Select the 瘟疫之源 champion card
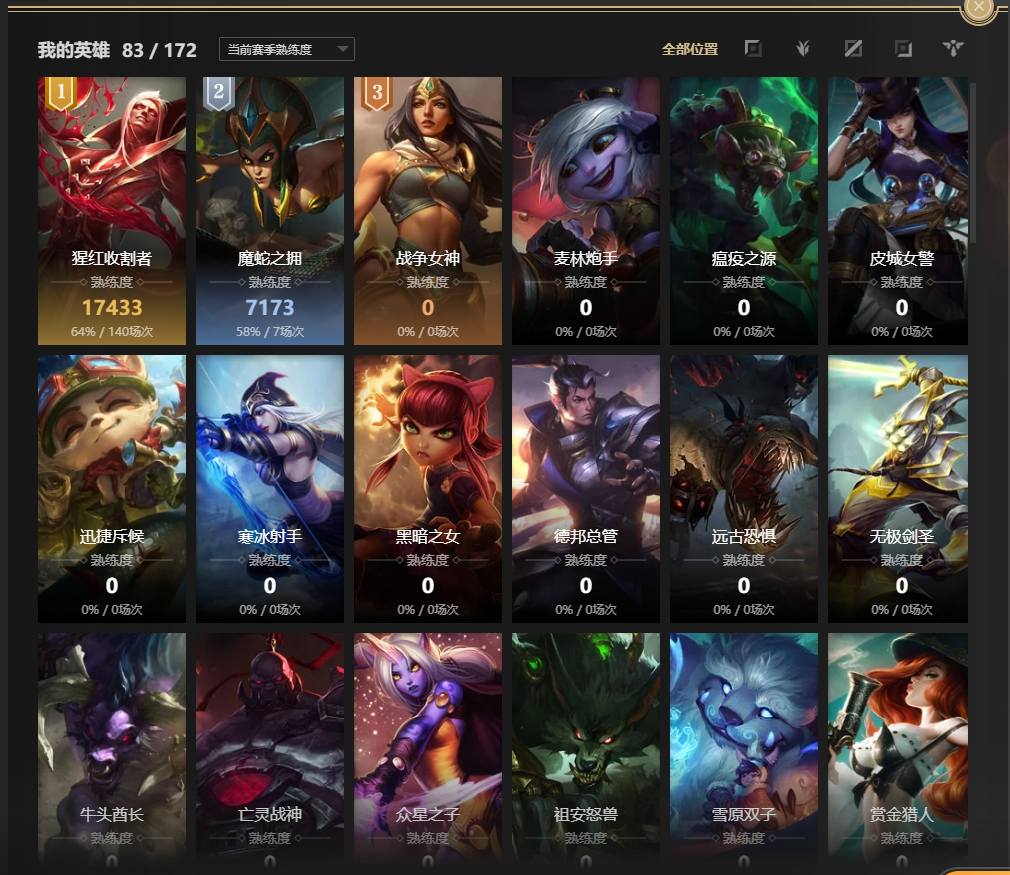1010x875 pixels. [x=743, y=211]
